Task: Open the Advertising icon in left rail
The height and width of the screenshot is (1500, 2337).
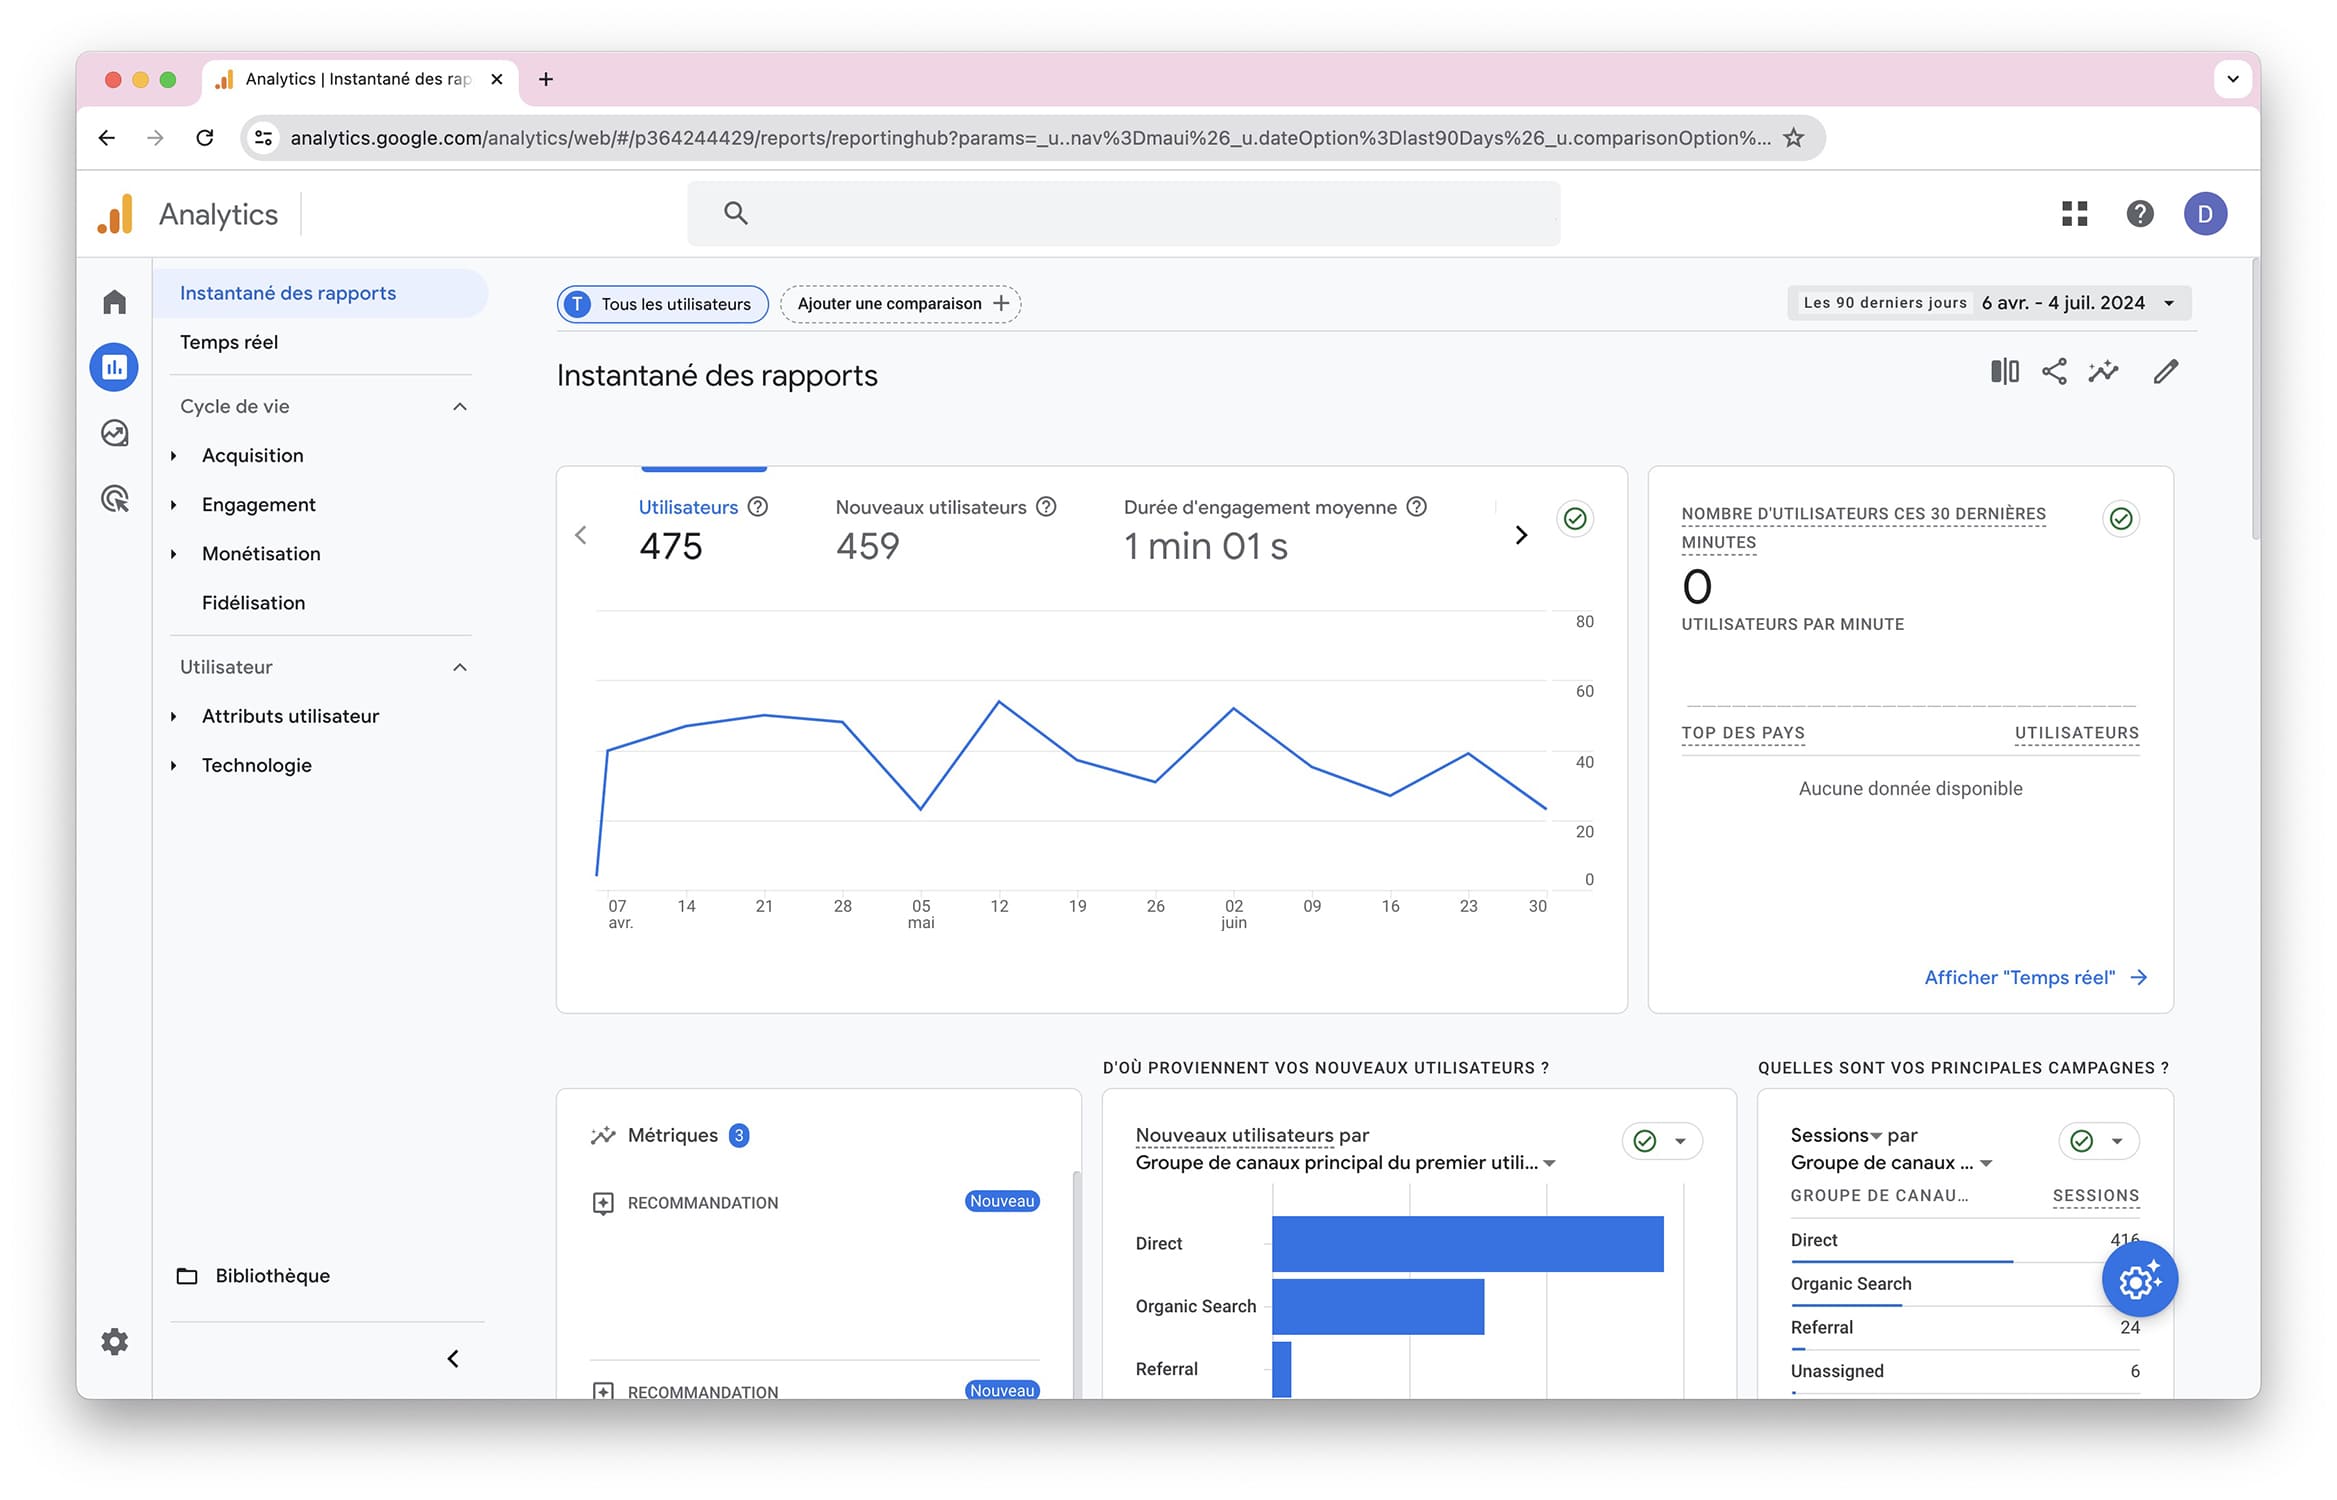Action: (x=114, y=498)
